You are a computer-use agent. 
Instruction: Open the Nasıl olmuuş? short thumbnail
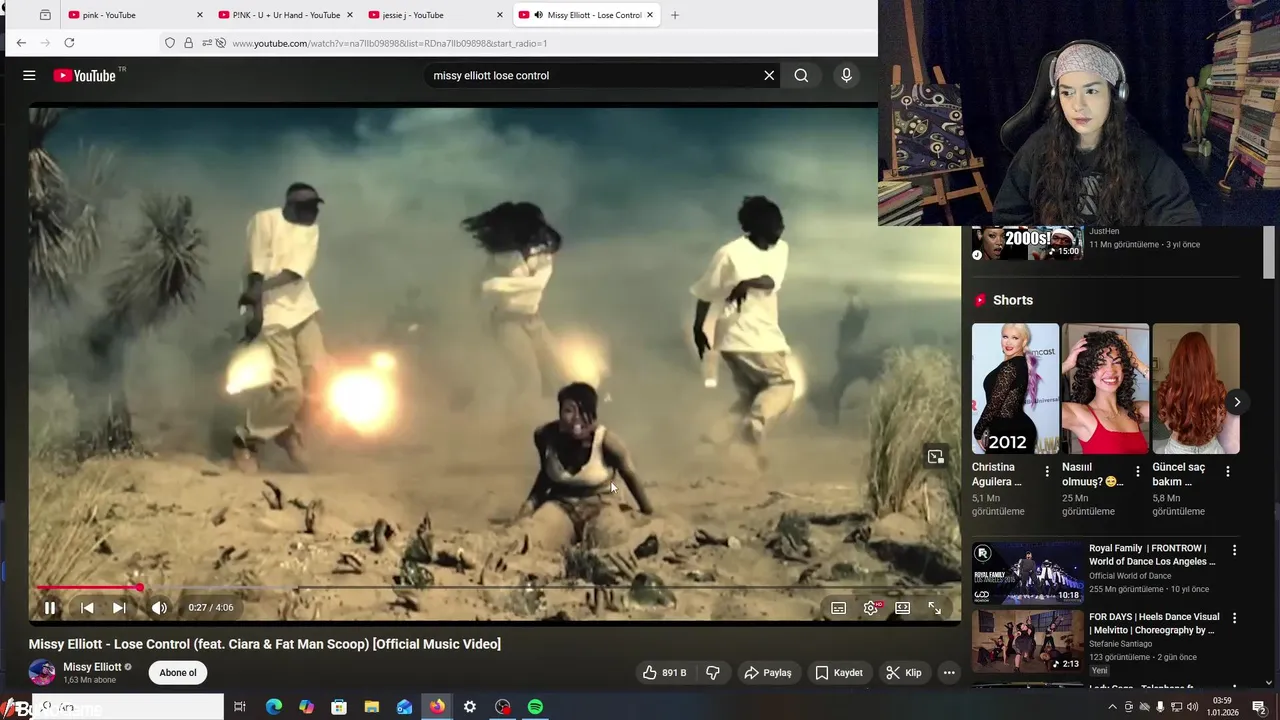[x=1105, y=389]
